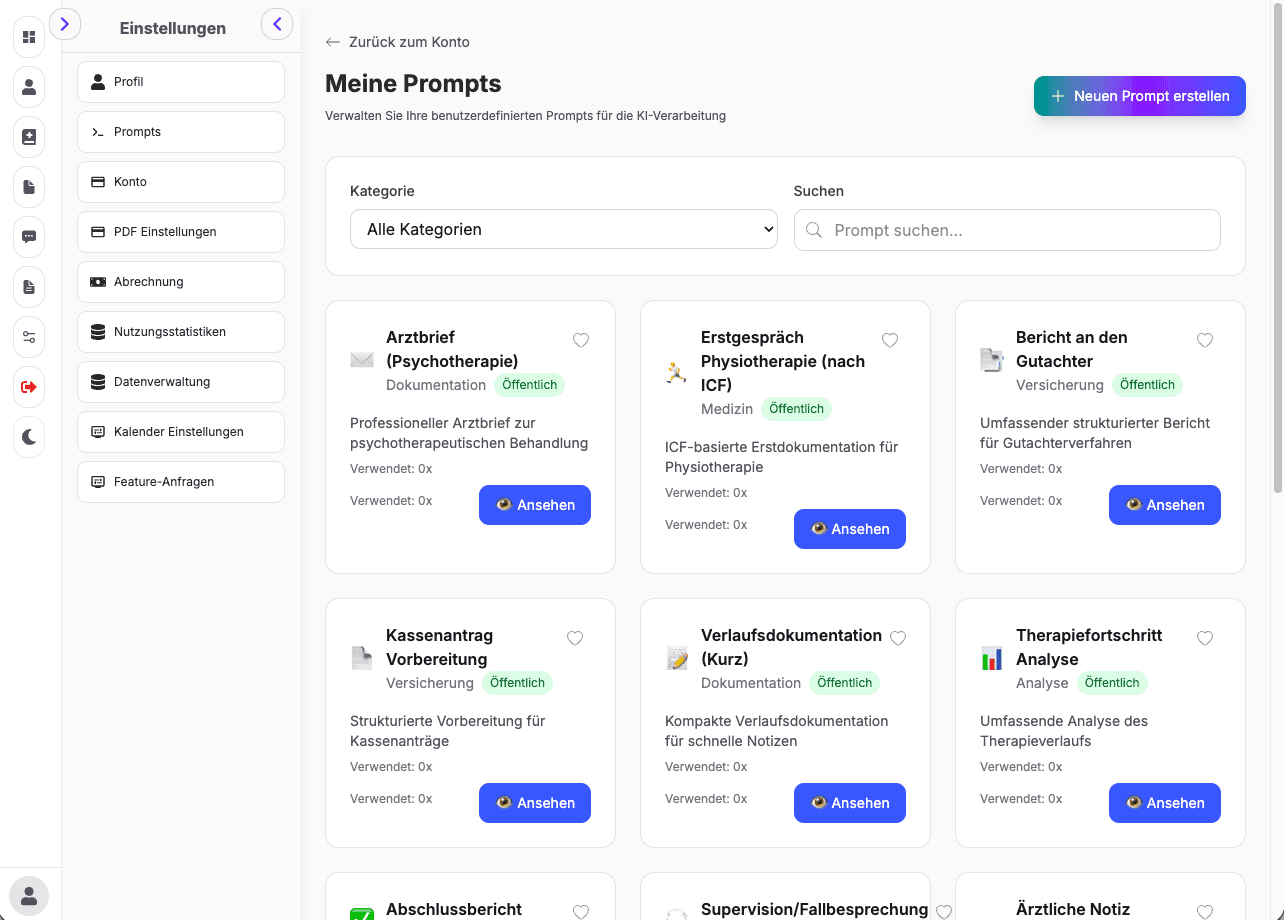The height and width of the screenshot is (920, 1284).
Task: Toggle dark mode with the moon icon
Action: (x=29, y=437)
